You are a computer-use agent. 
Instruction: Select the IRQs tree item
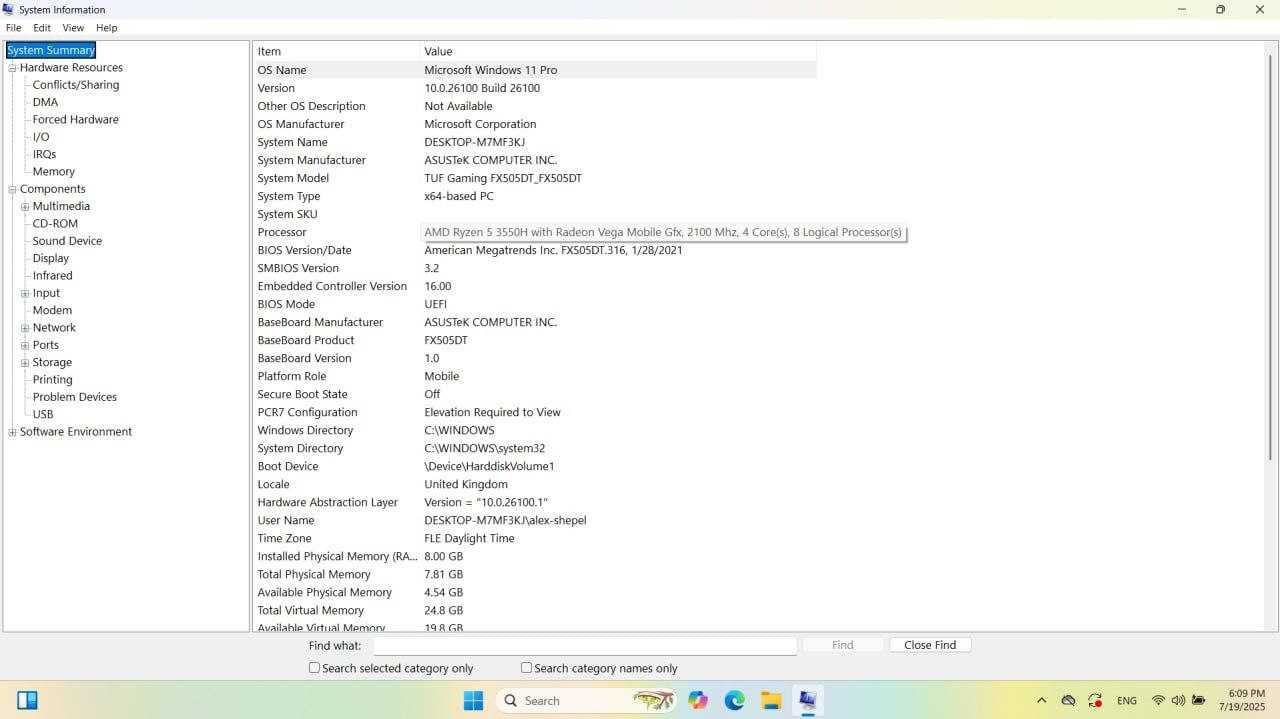point(44,154)
